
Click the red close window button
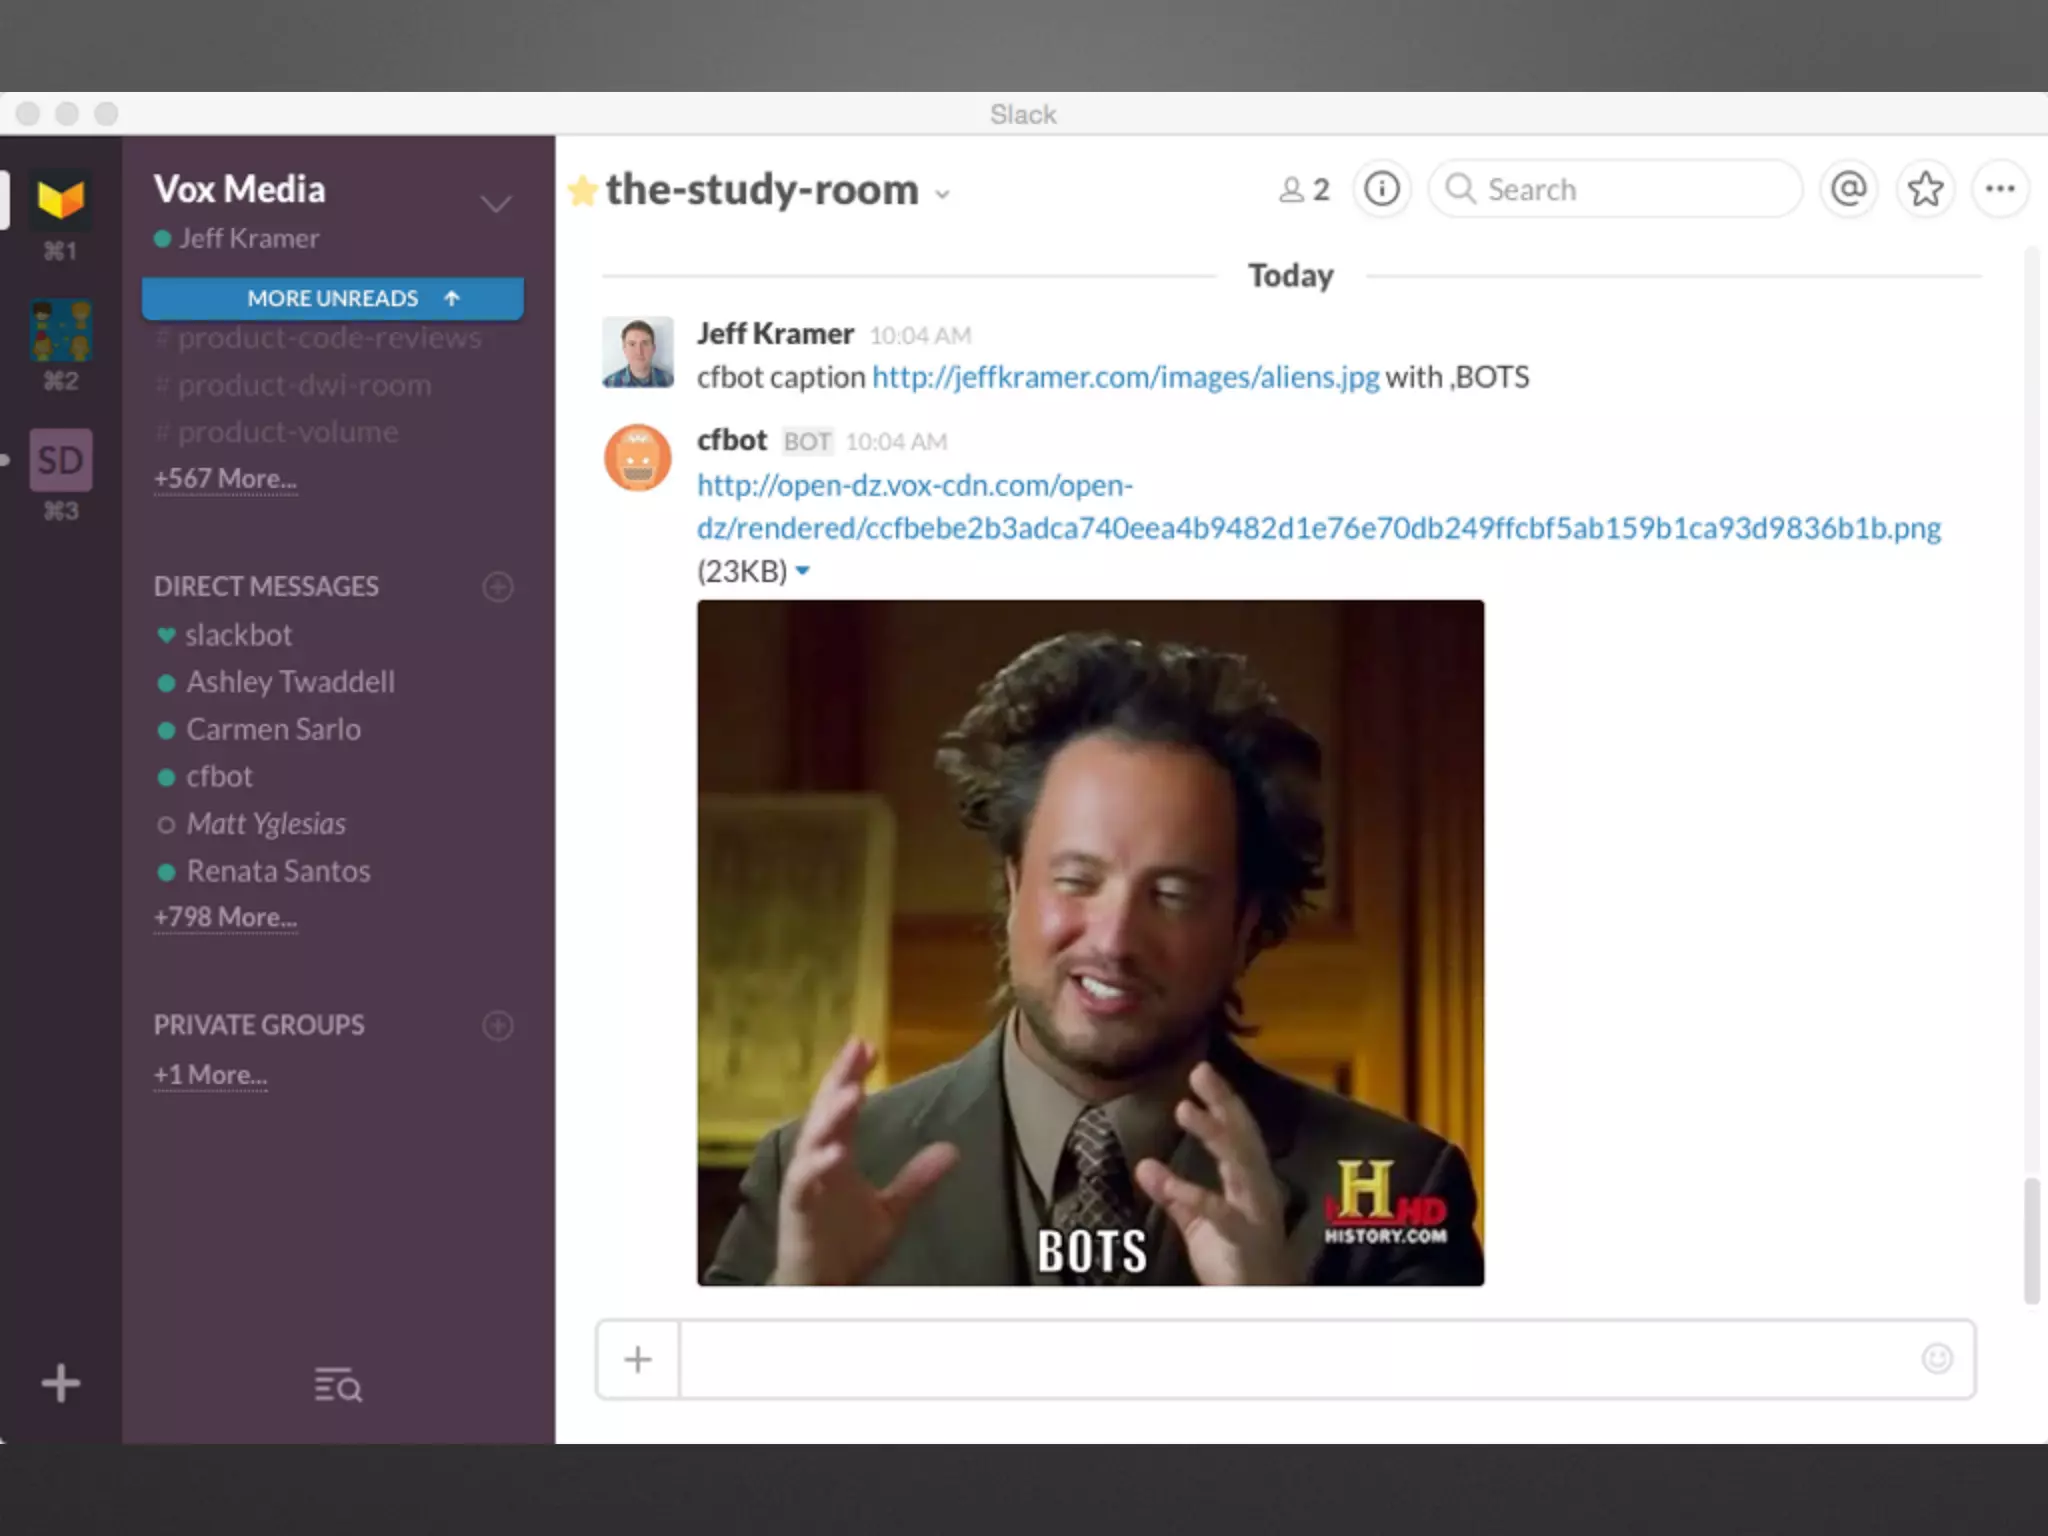pos(28,114)
